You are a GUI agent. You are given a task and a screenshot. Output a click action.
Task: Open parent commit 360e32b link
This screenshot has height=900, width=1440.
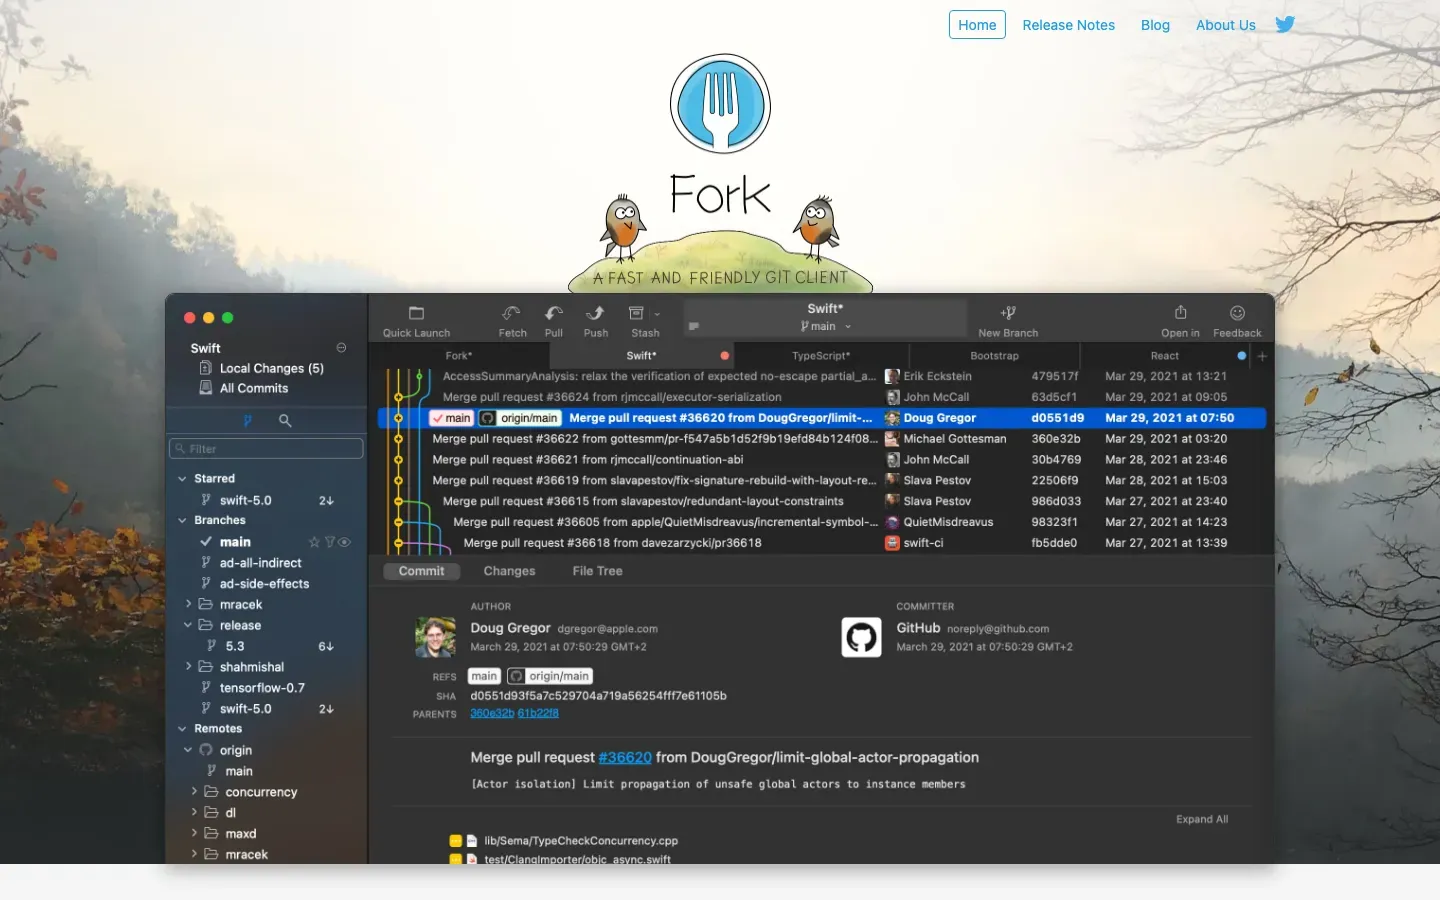(x=492, y=713)
